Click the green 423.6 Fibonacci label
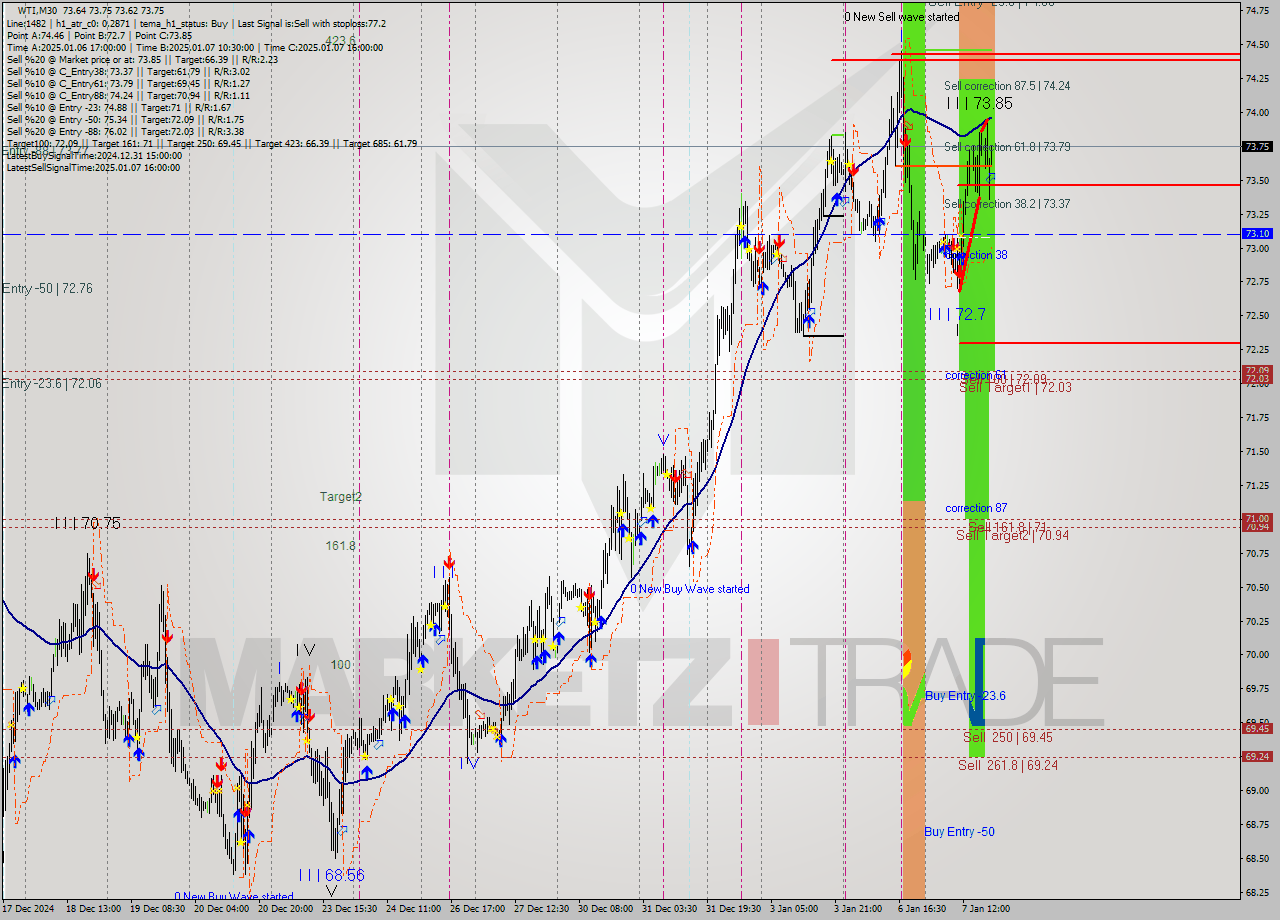 click(x=340, y=40)
